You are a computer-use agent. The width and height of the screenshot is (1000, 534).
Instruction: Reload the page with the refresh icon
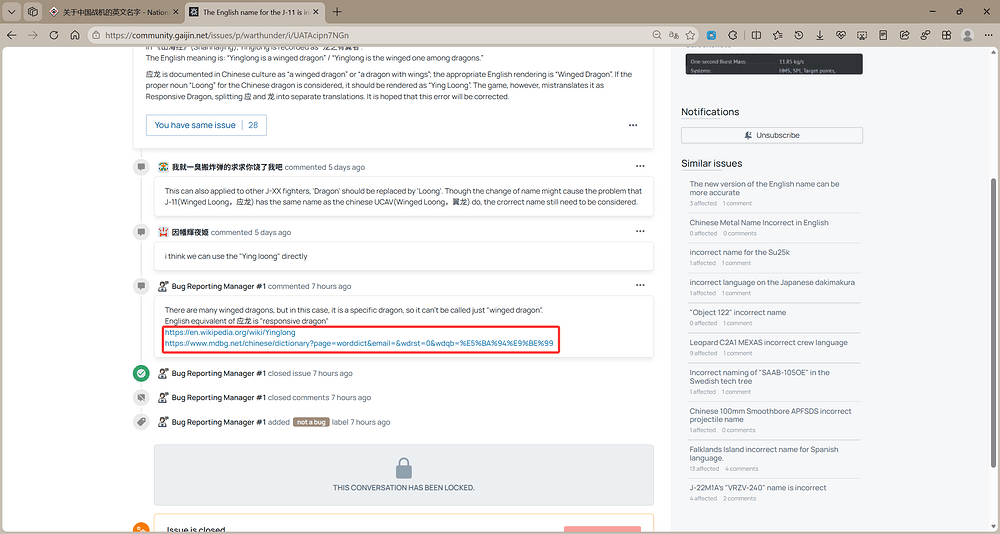54,35
